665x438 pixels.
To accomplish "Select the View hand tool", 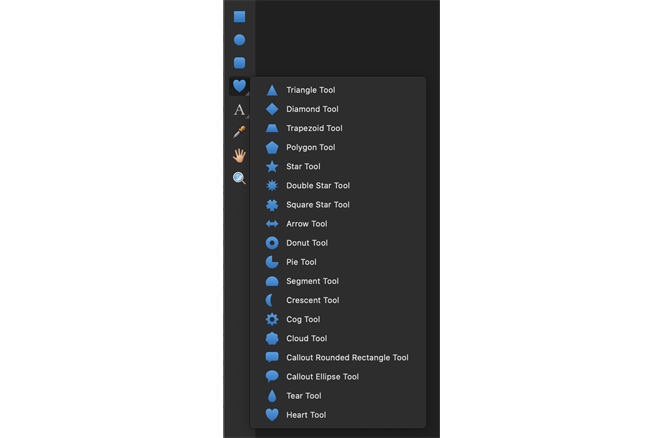I will (240, 155).
